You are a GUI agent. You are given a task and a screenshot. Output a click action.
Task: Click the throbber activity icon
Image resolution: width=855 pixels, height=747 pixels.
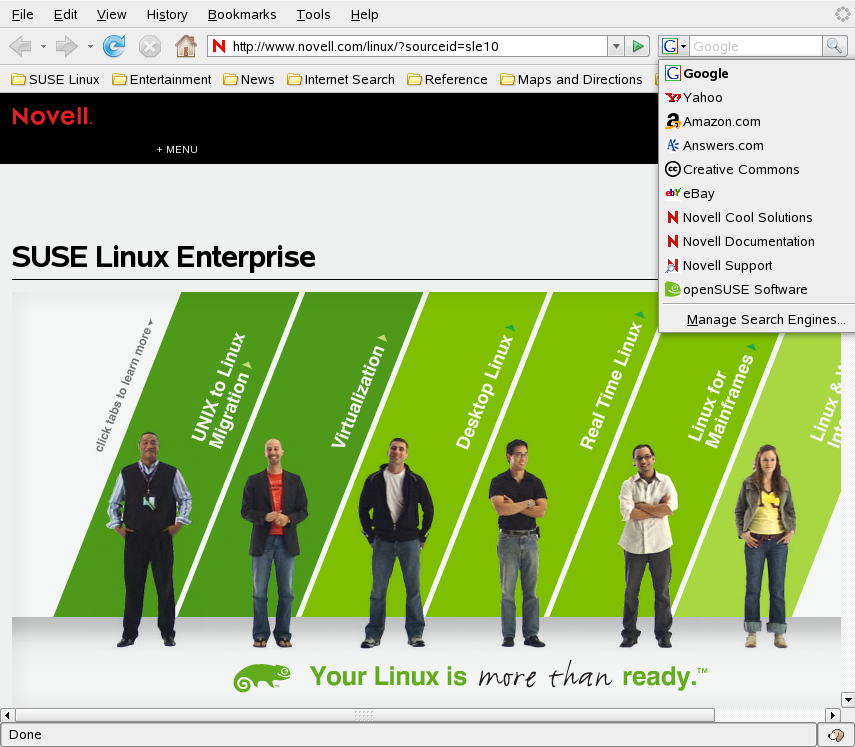tap(842, 14)
